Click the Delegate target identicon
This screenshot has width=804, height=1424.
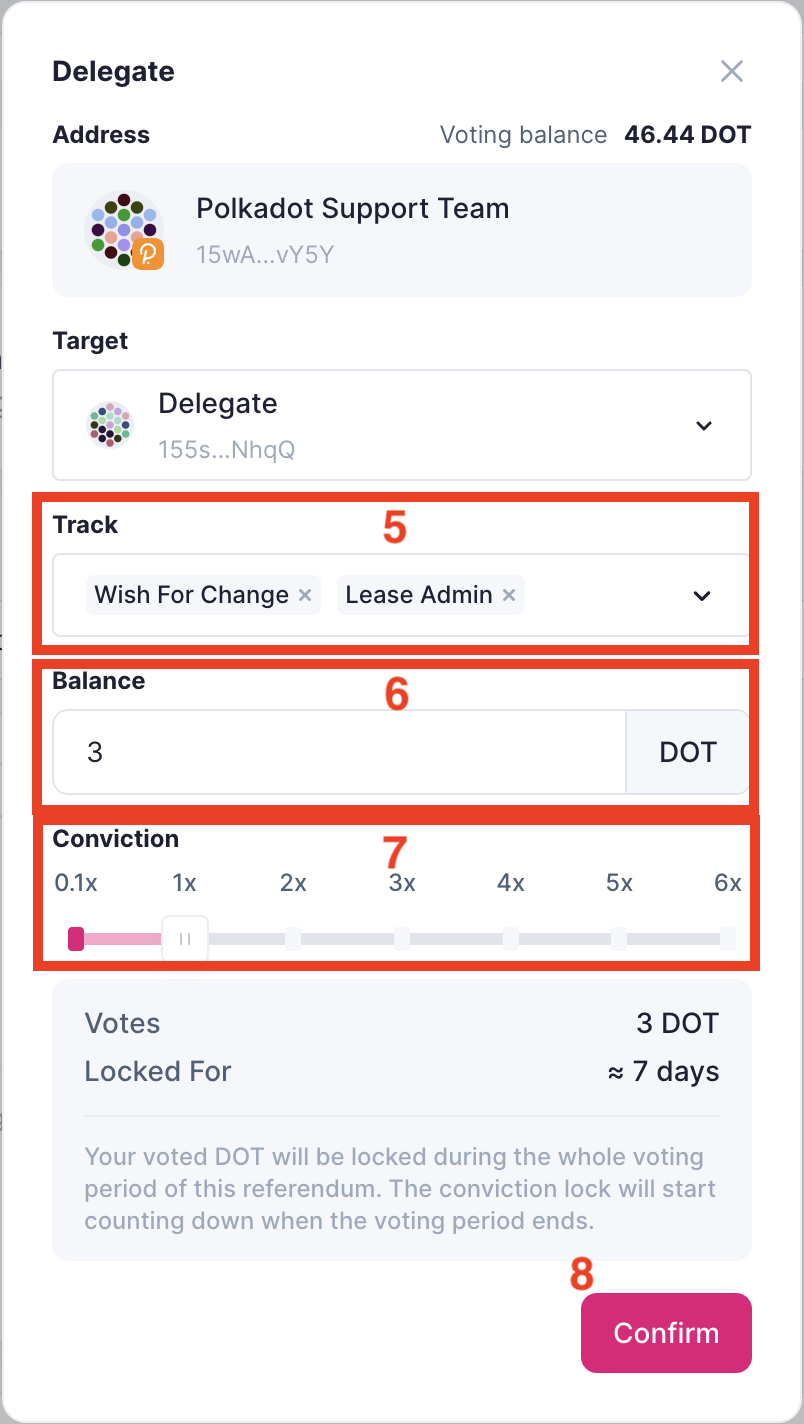pos(110,425)
